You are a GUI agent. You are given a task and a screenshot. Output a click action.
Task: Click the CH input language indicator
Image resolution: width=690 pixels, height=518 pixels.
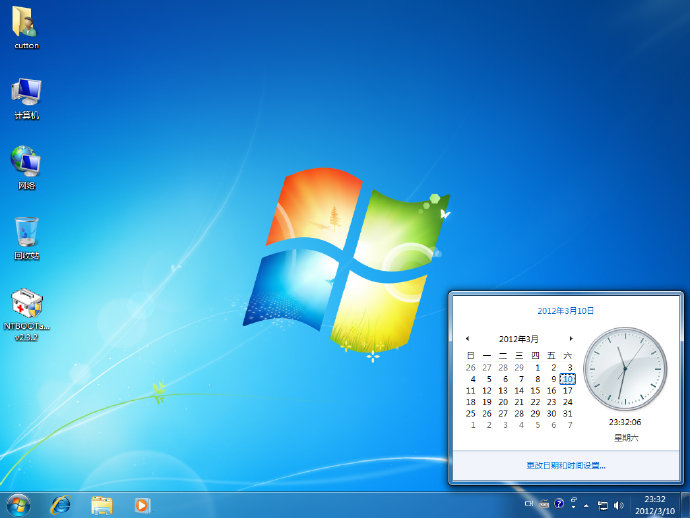(x=529, y=503)
